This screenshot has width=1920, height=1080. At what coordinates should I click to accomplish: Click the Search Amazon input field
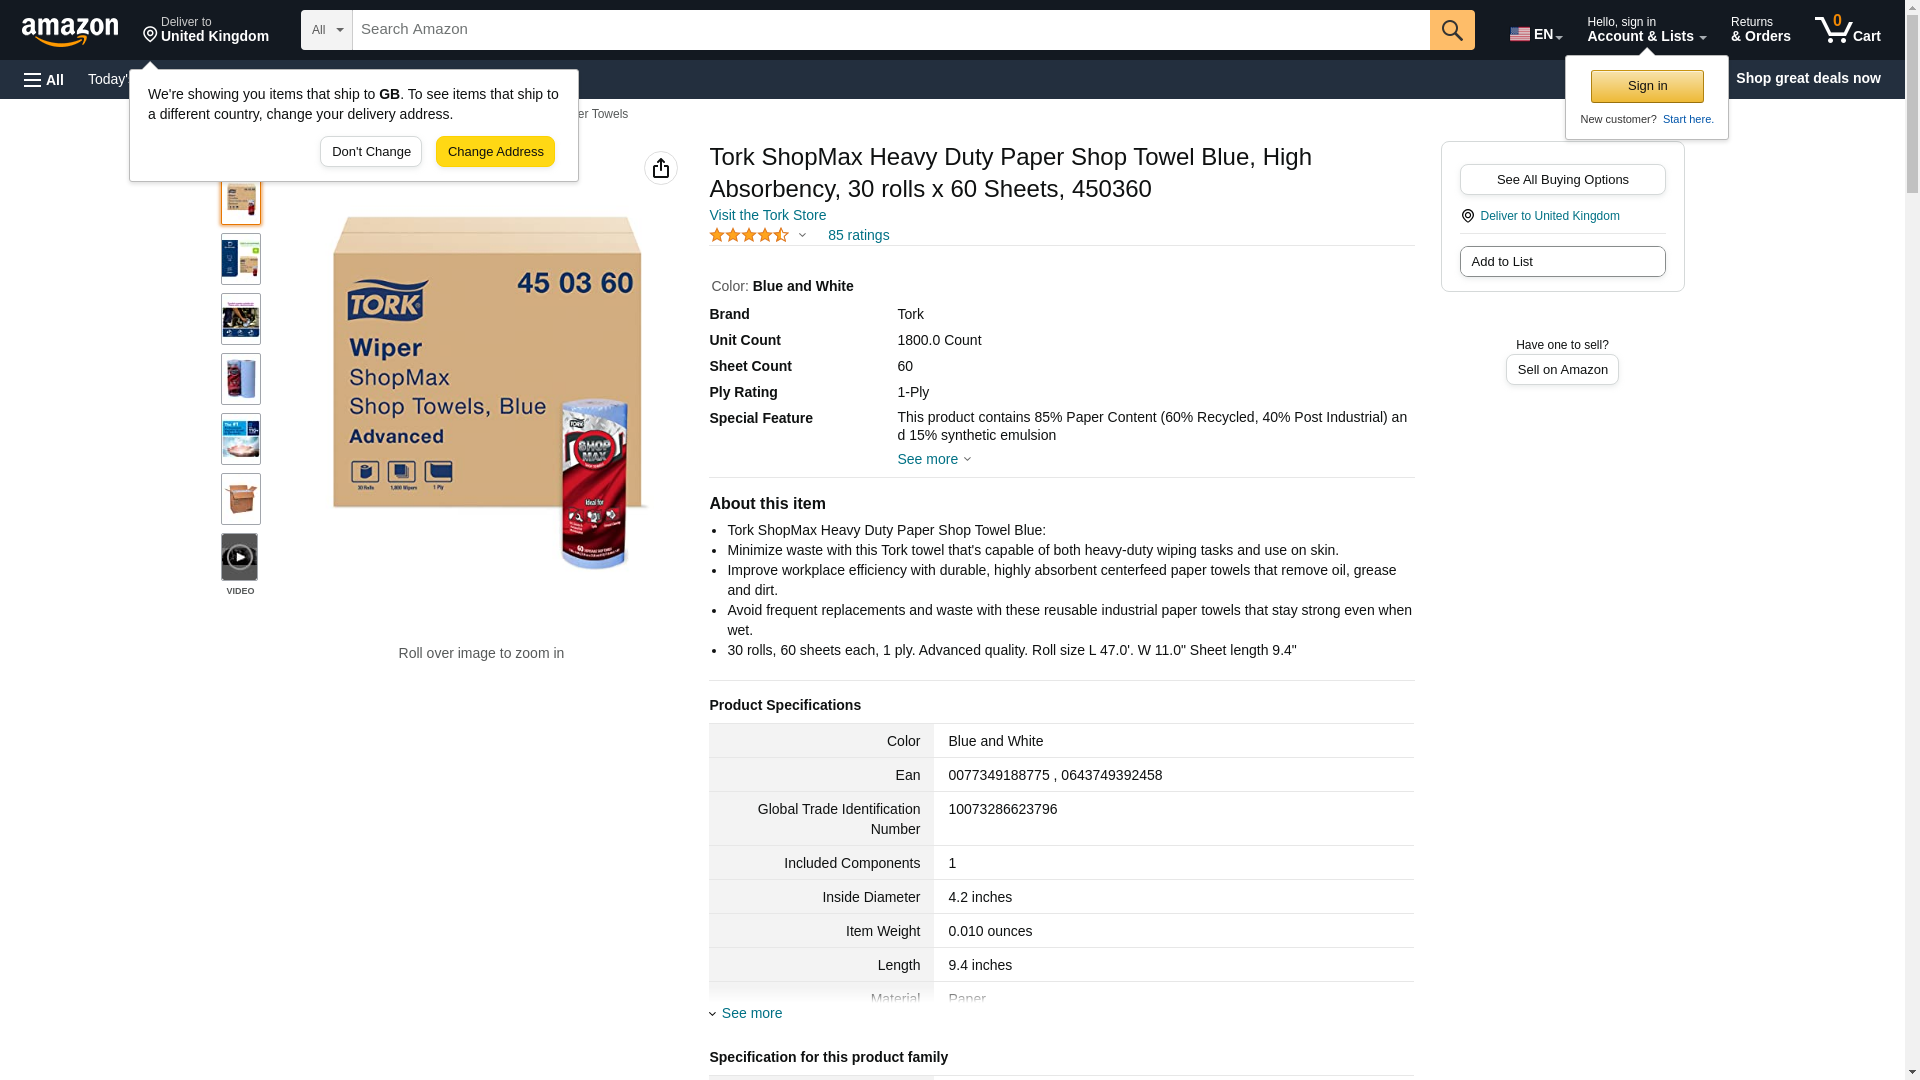890,30
